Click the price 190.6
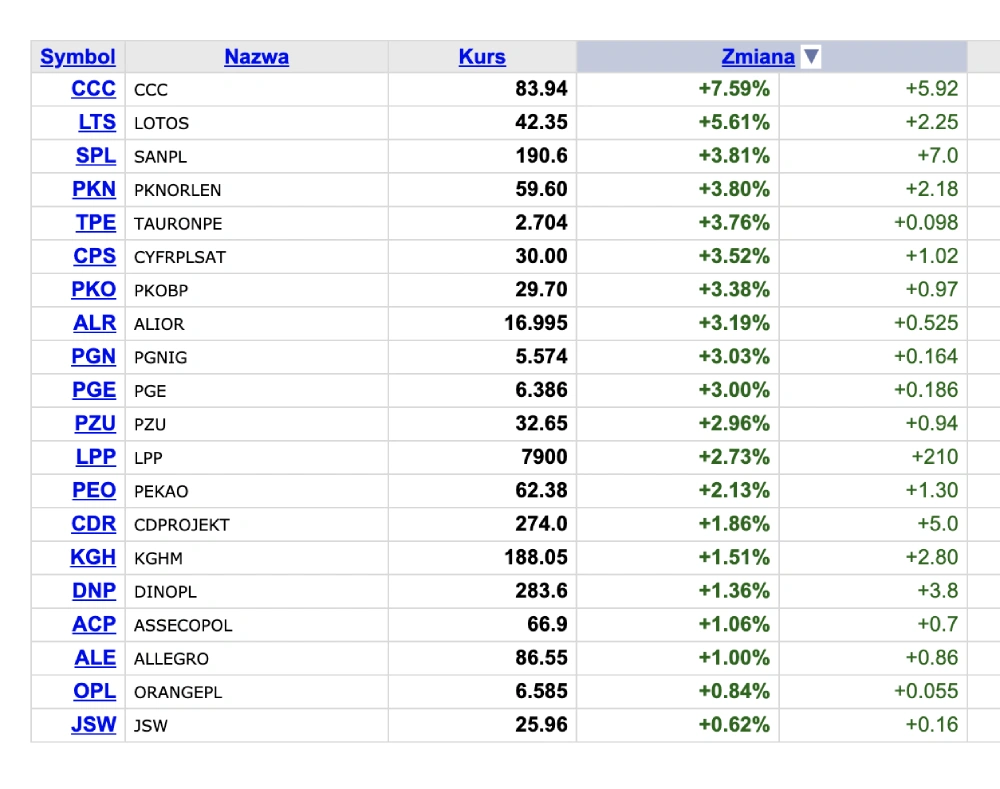Screen dimensions: 1000x789 pyautogui.click(x=541, y=156)
